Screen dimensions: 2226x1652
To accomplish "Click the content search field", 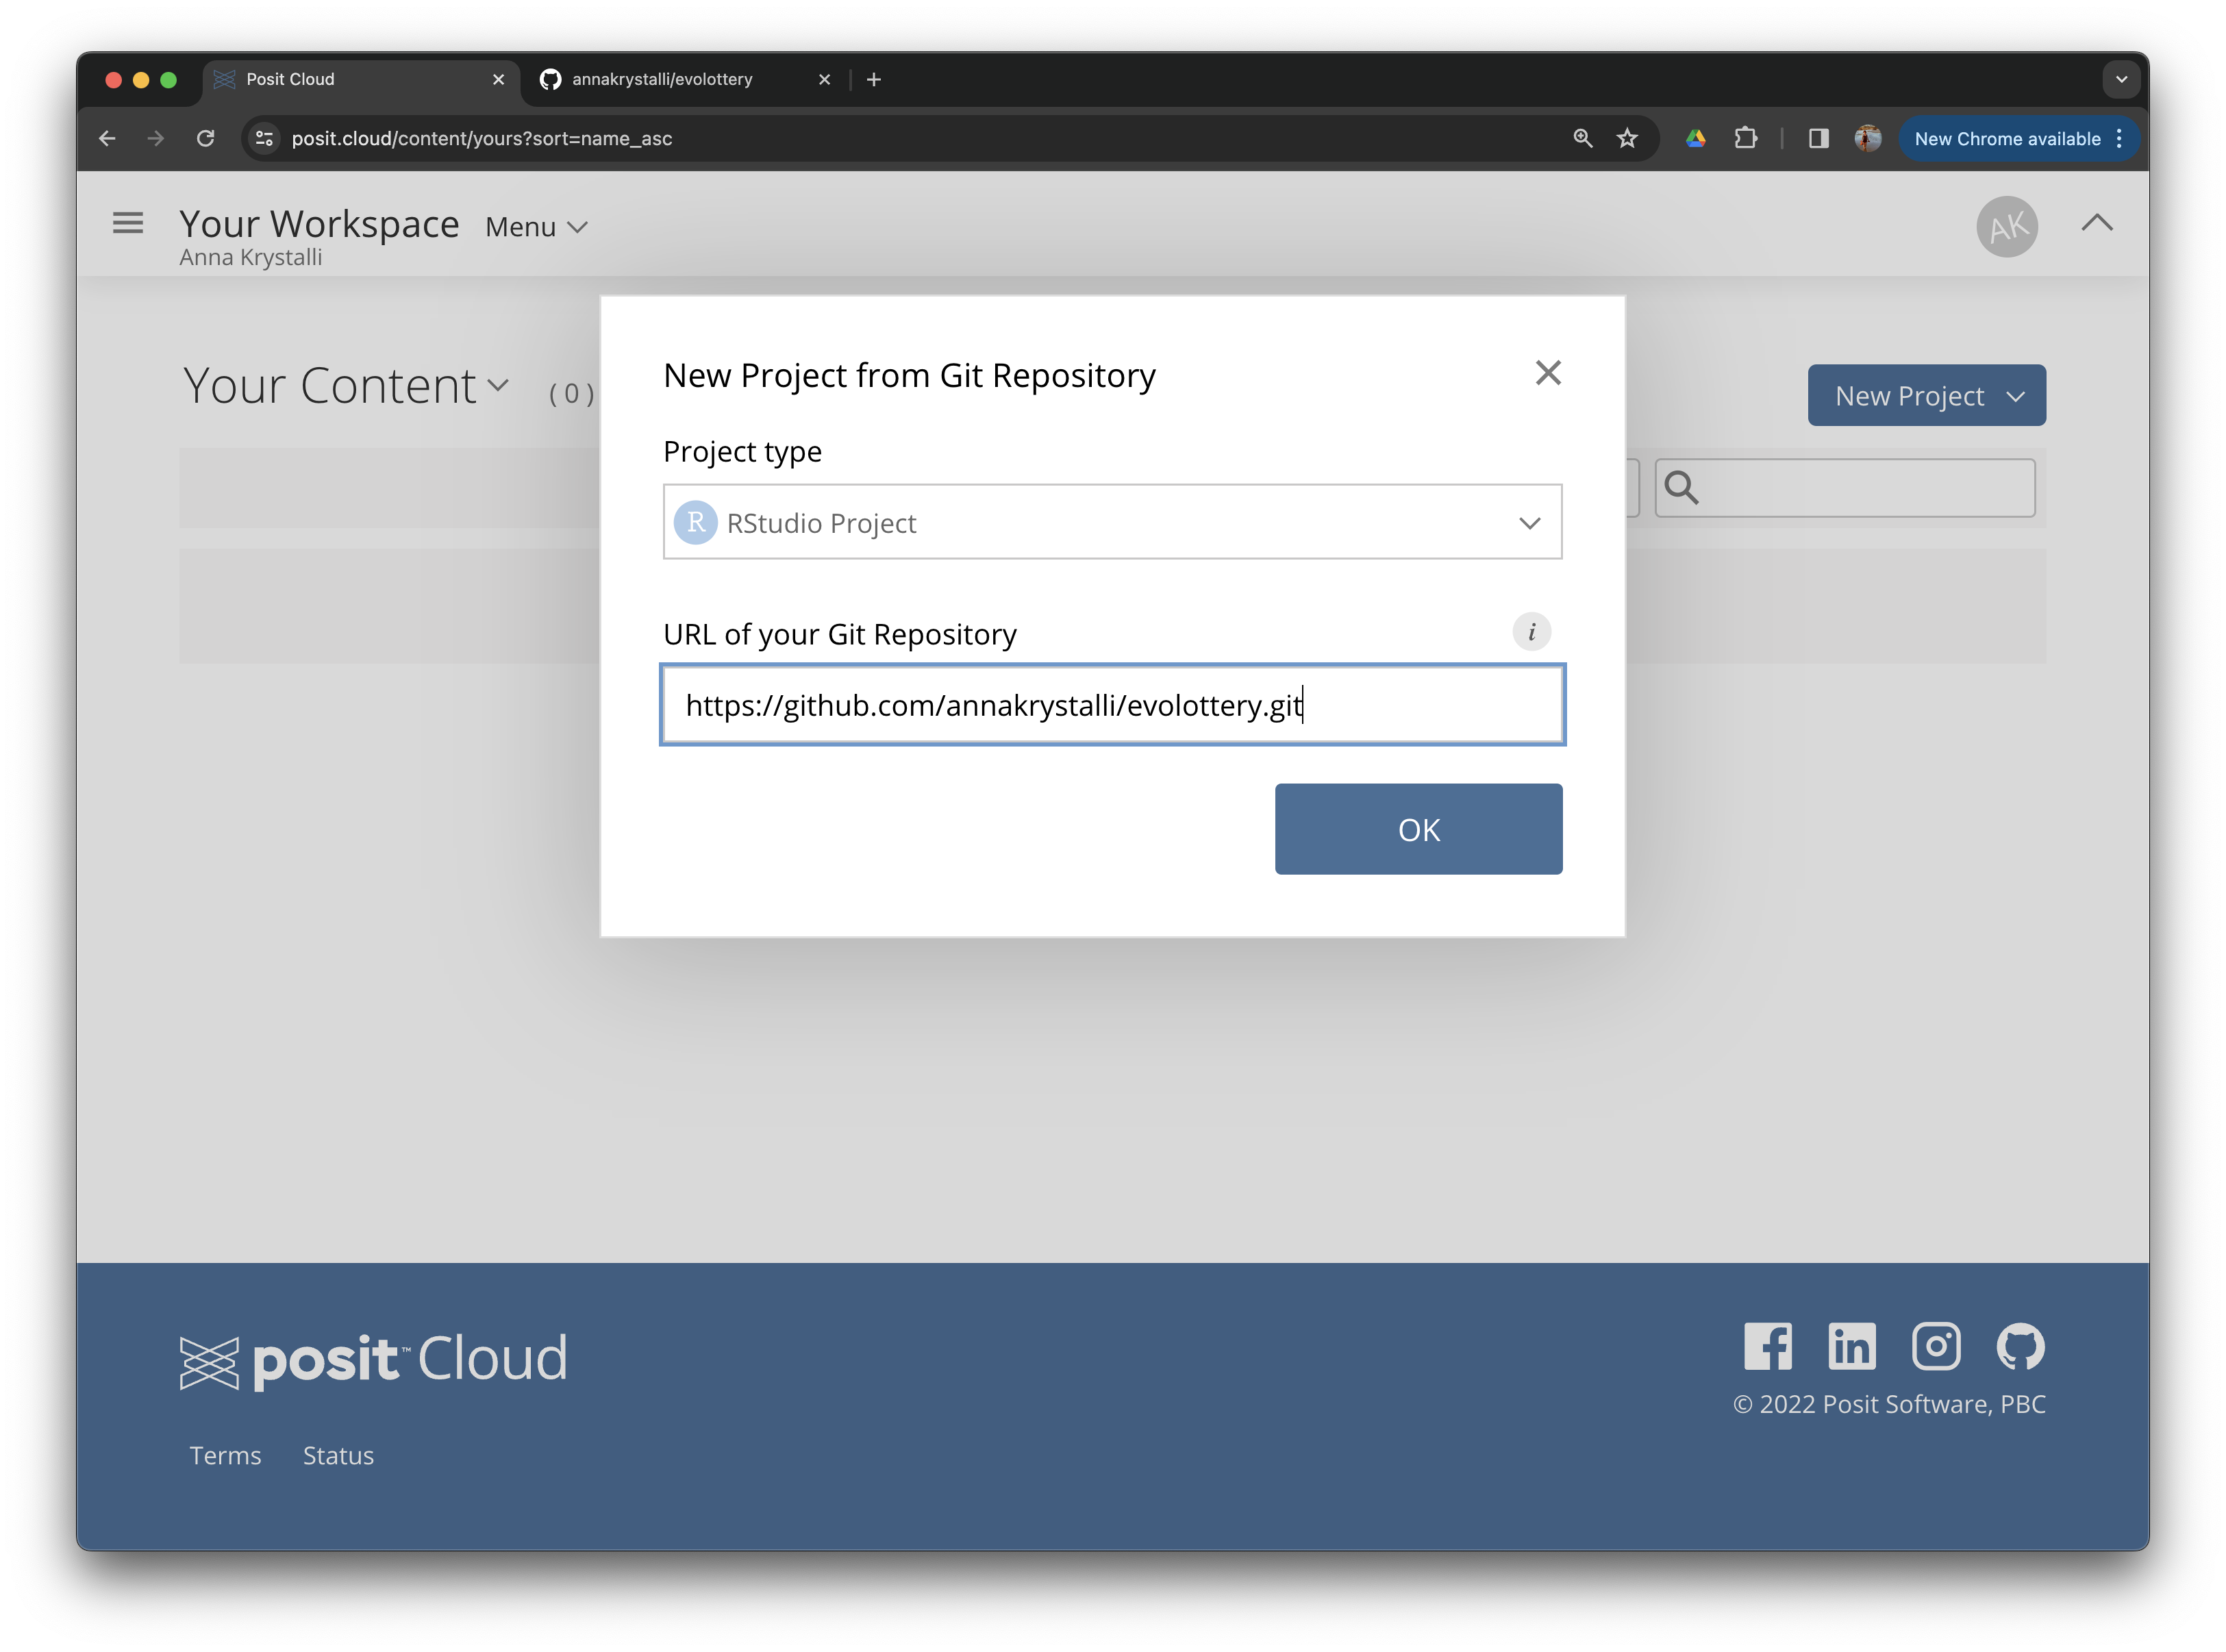I will (1844, 488).
